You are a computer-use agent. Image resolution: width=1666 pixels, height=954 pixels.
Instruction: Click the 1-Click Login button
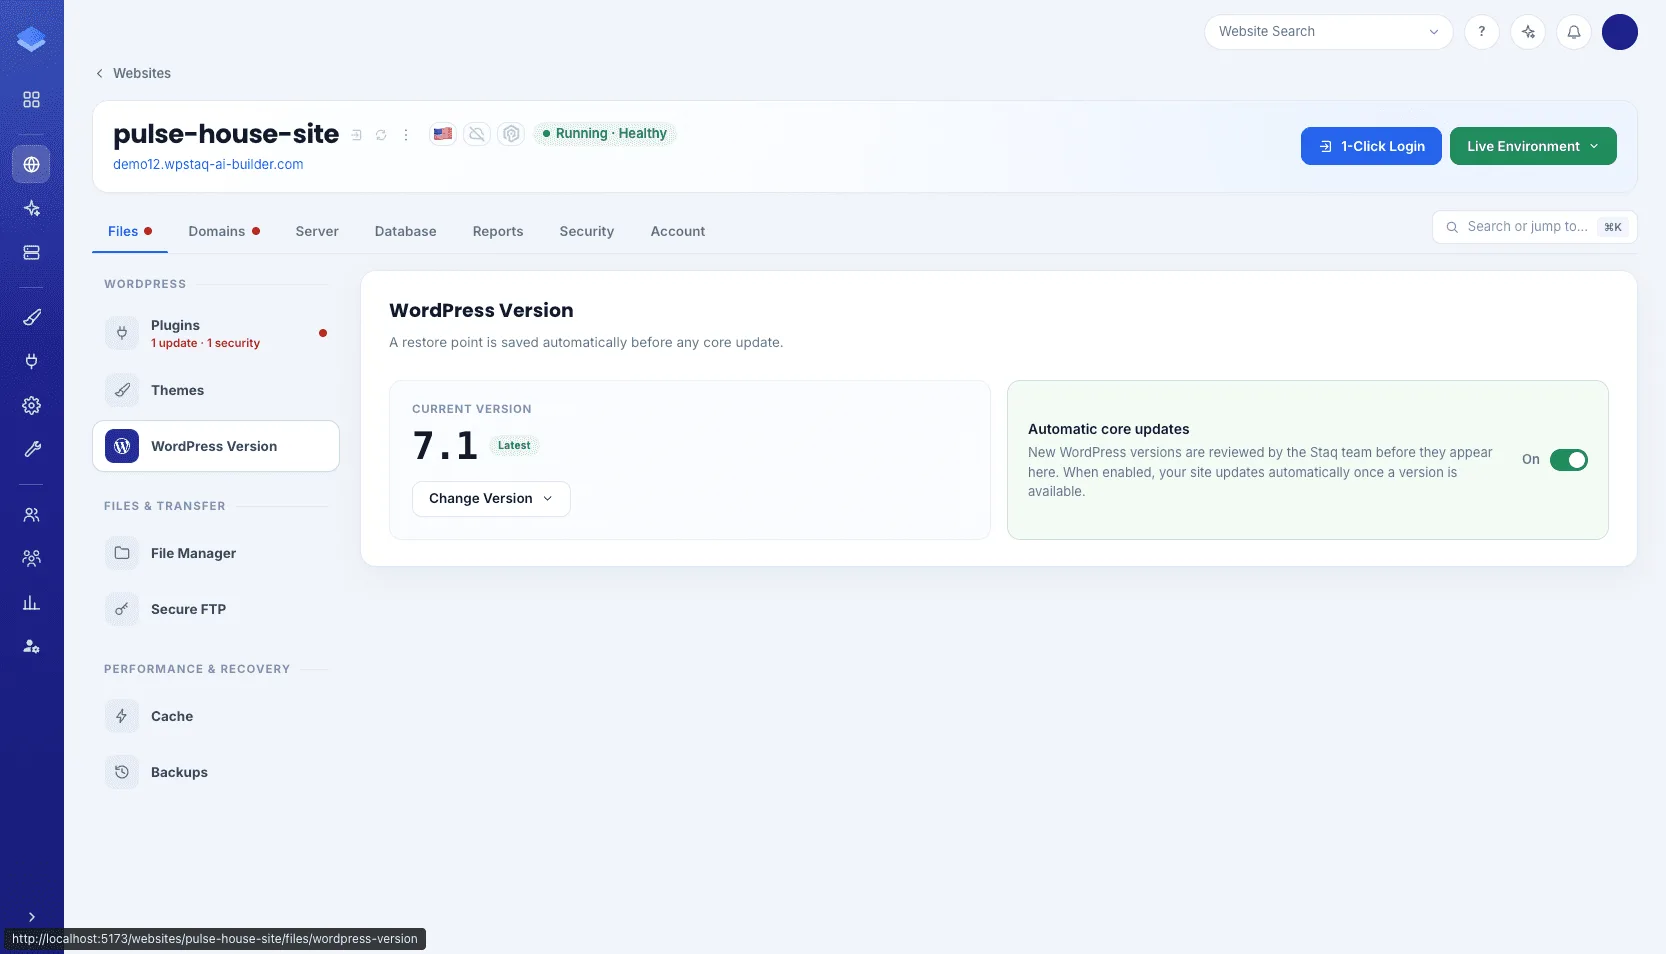click(1370, 146)
